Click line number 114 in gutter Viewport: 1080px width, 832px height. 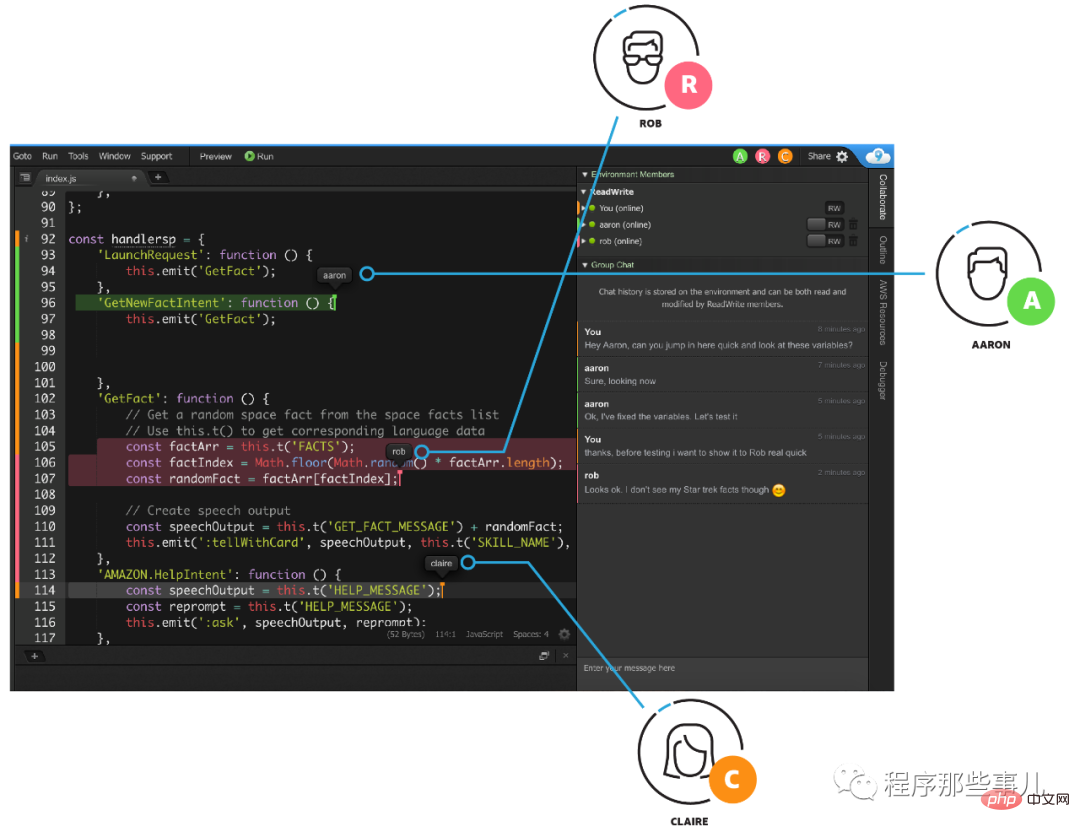[45, 590]
